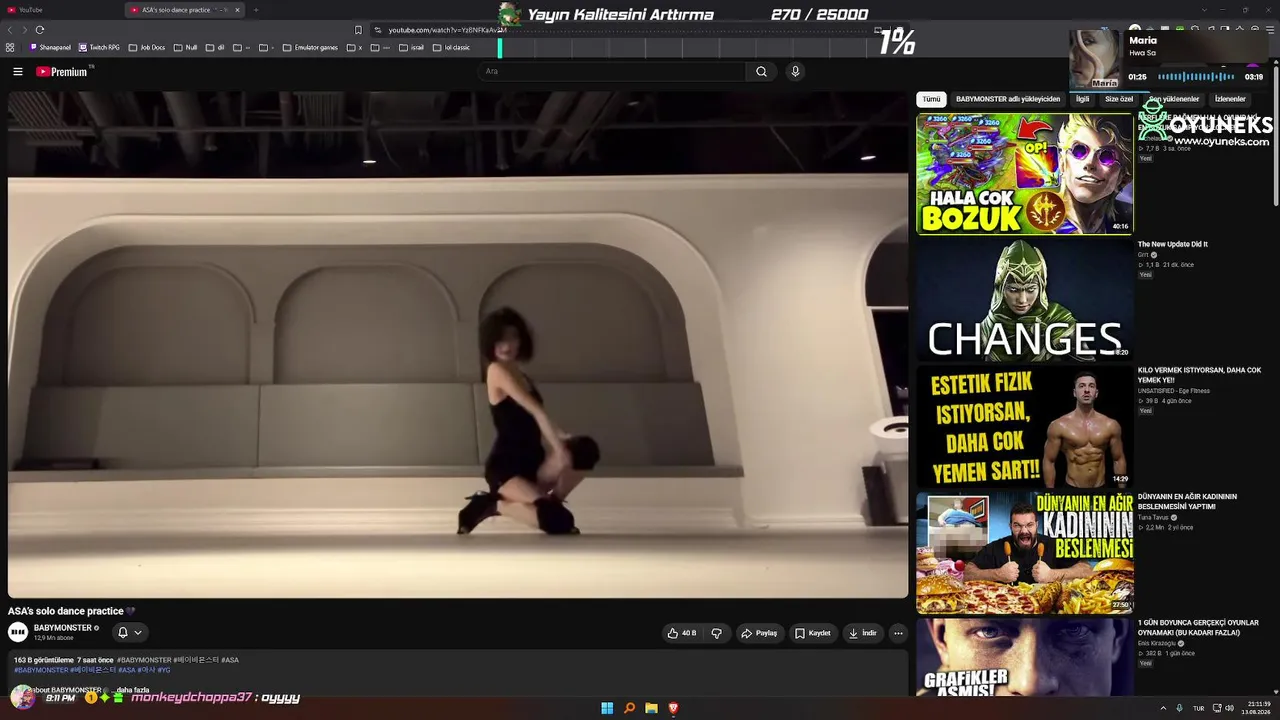Click the YouTube search magnifier button
This screenshot has height=720, width=1280.
coord(761,71)
